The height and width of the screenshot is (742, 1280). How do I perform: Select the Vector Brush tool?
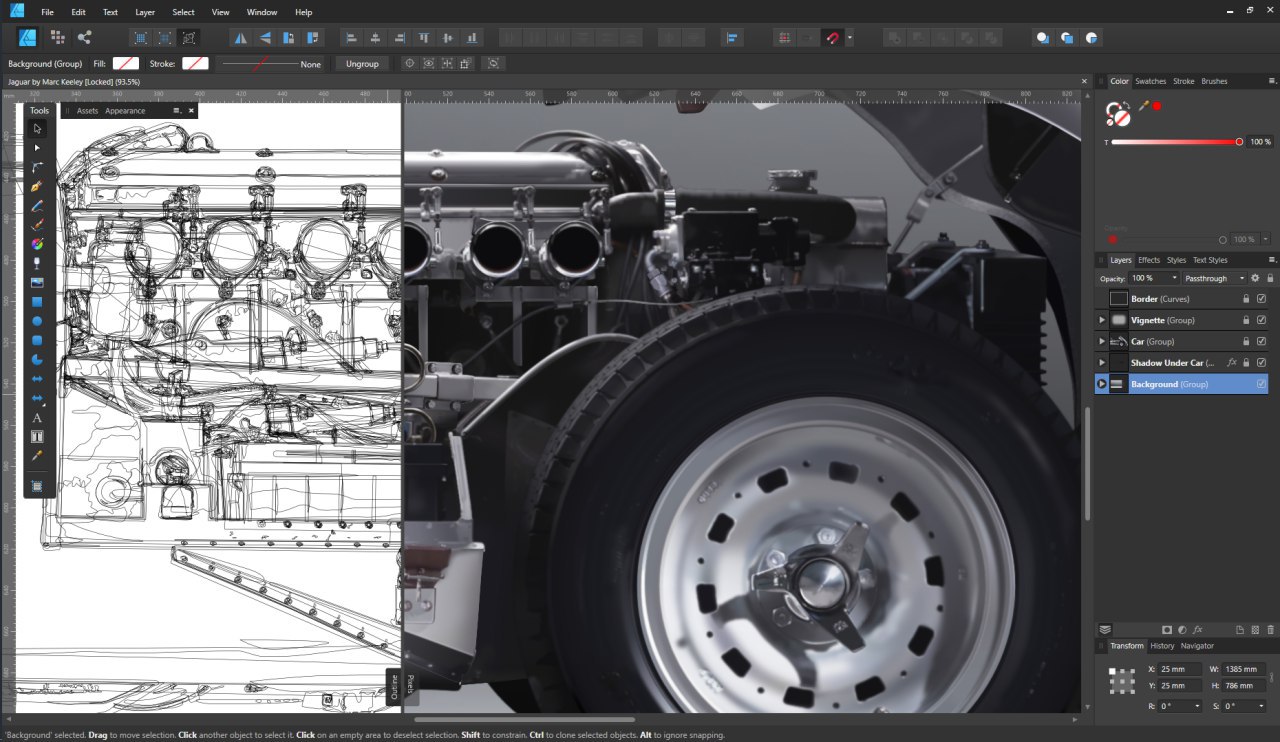click(37, 224)
